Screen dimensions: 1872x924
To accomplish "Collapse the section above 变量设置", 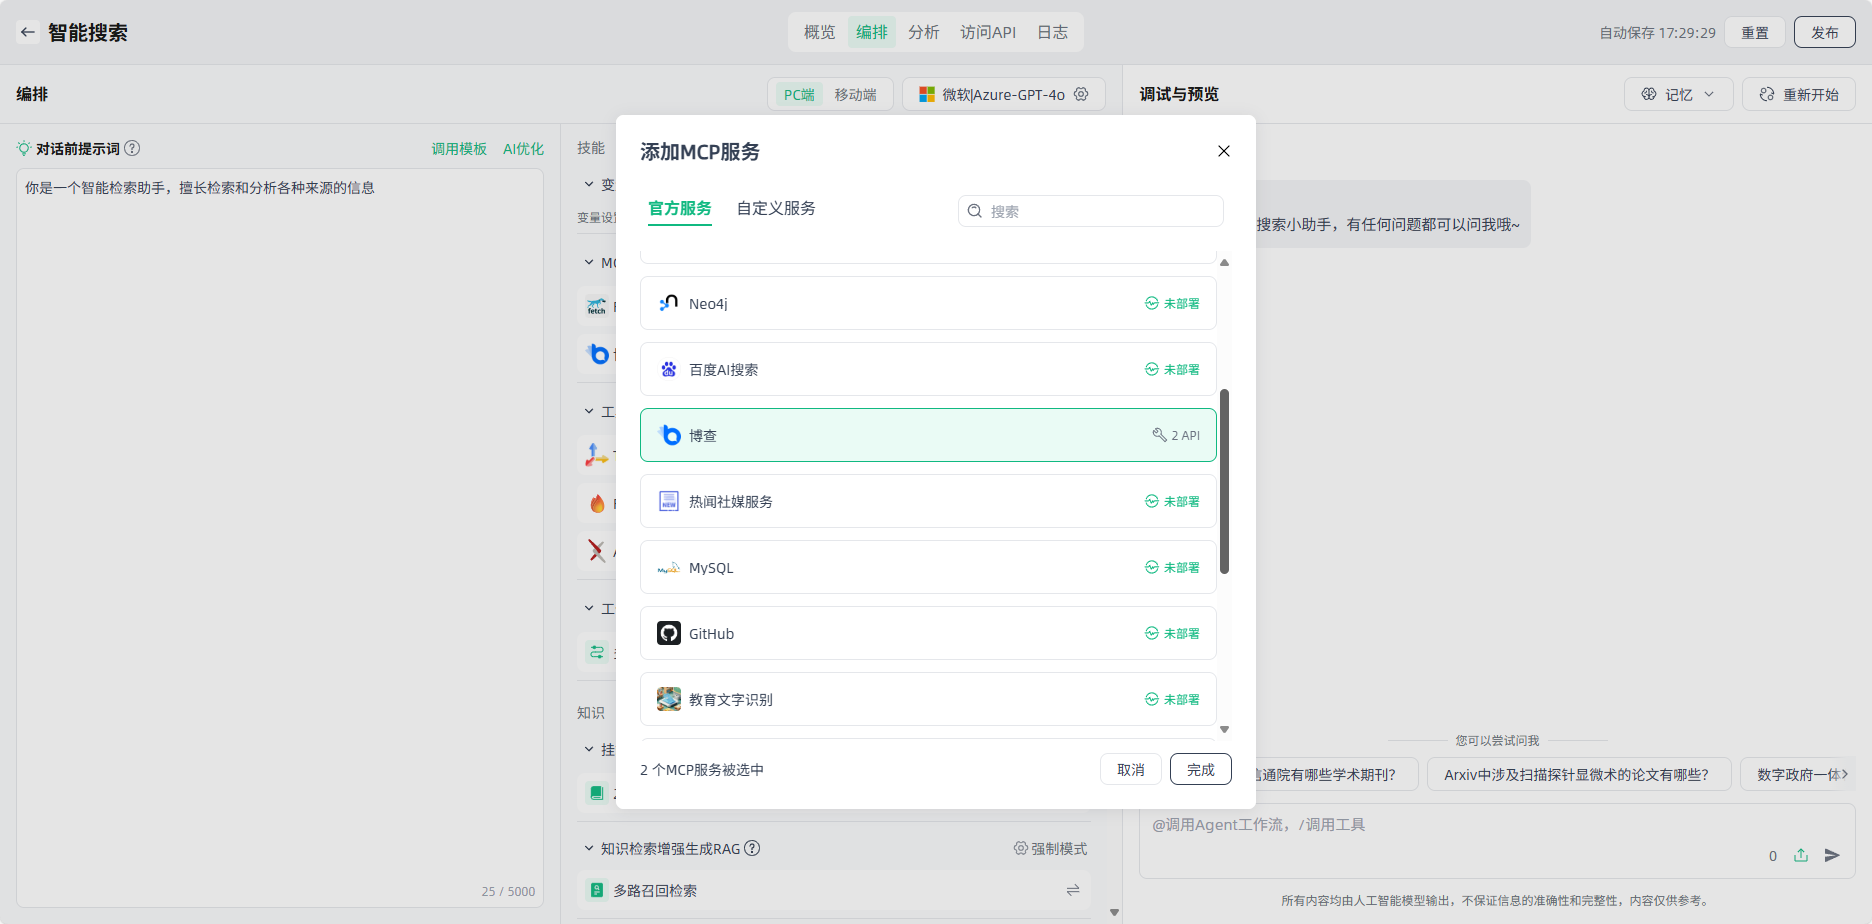I will (x=589, y=184).
